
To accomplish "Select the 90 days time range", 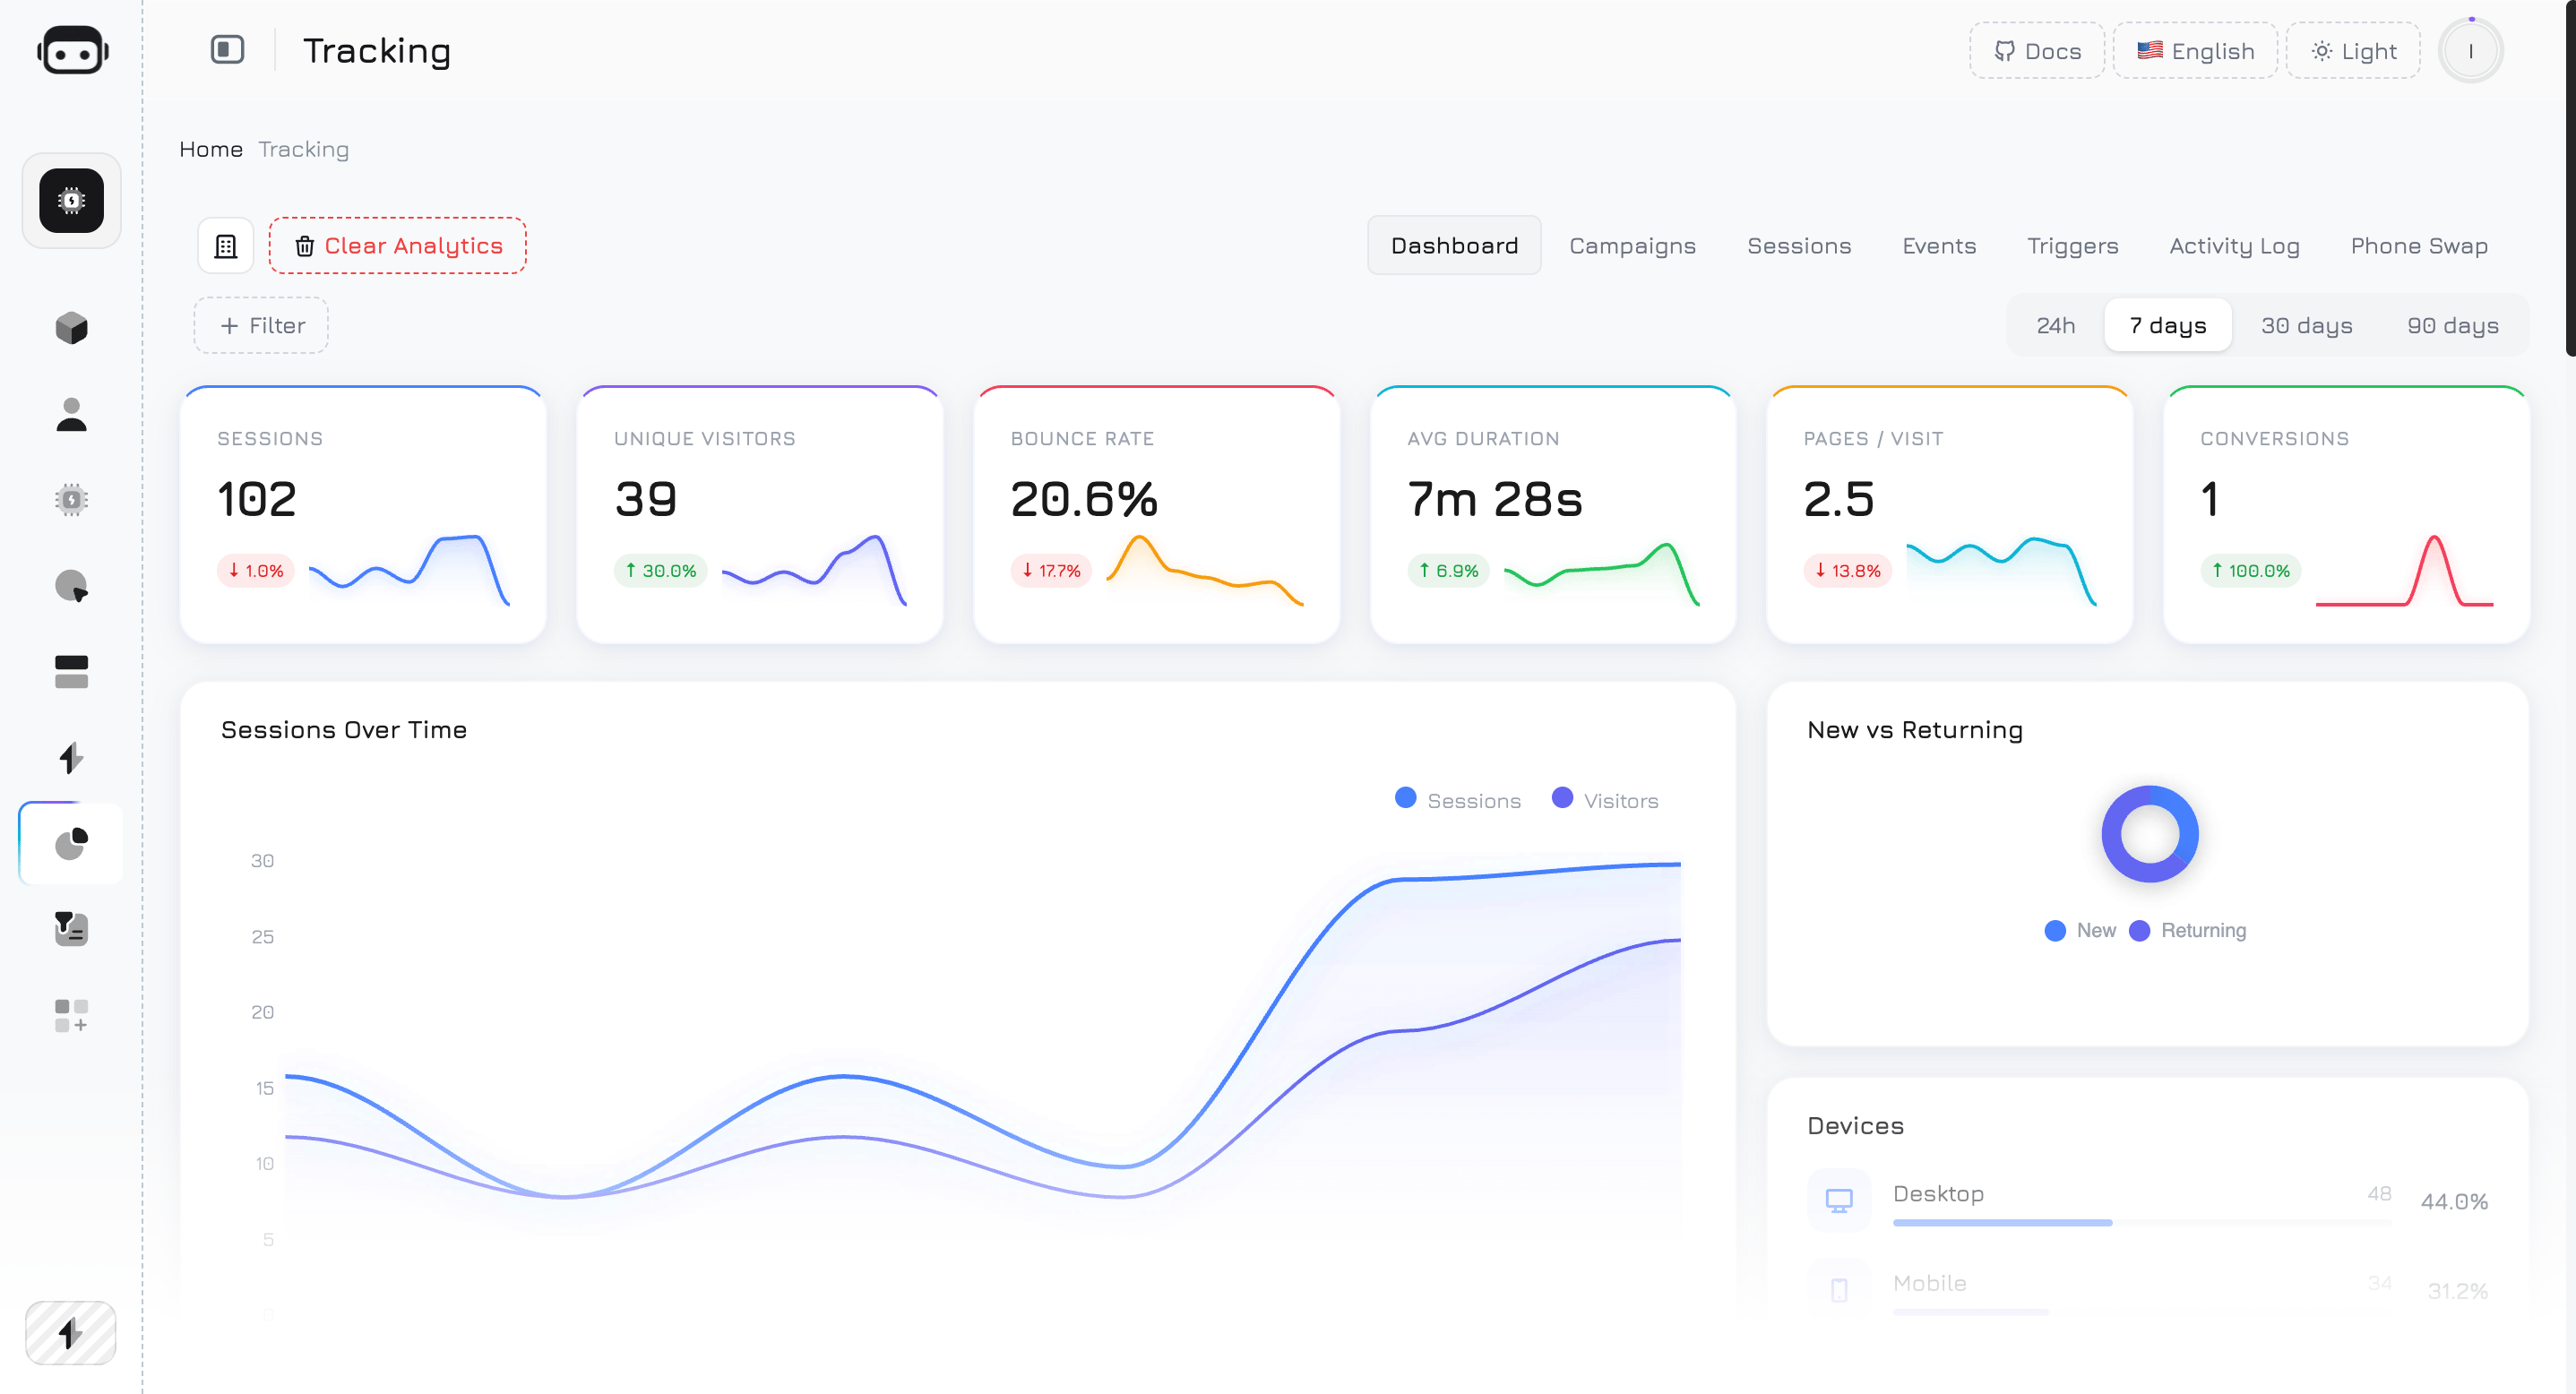I will pyautogui.click(x=2453, y=325).
